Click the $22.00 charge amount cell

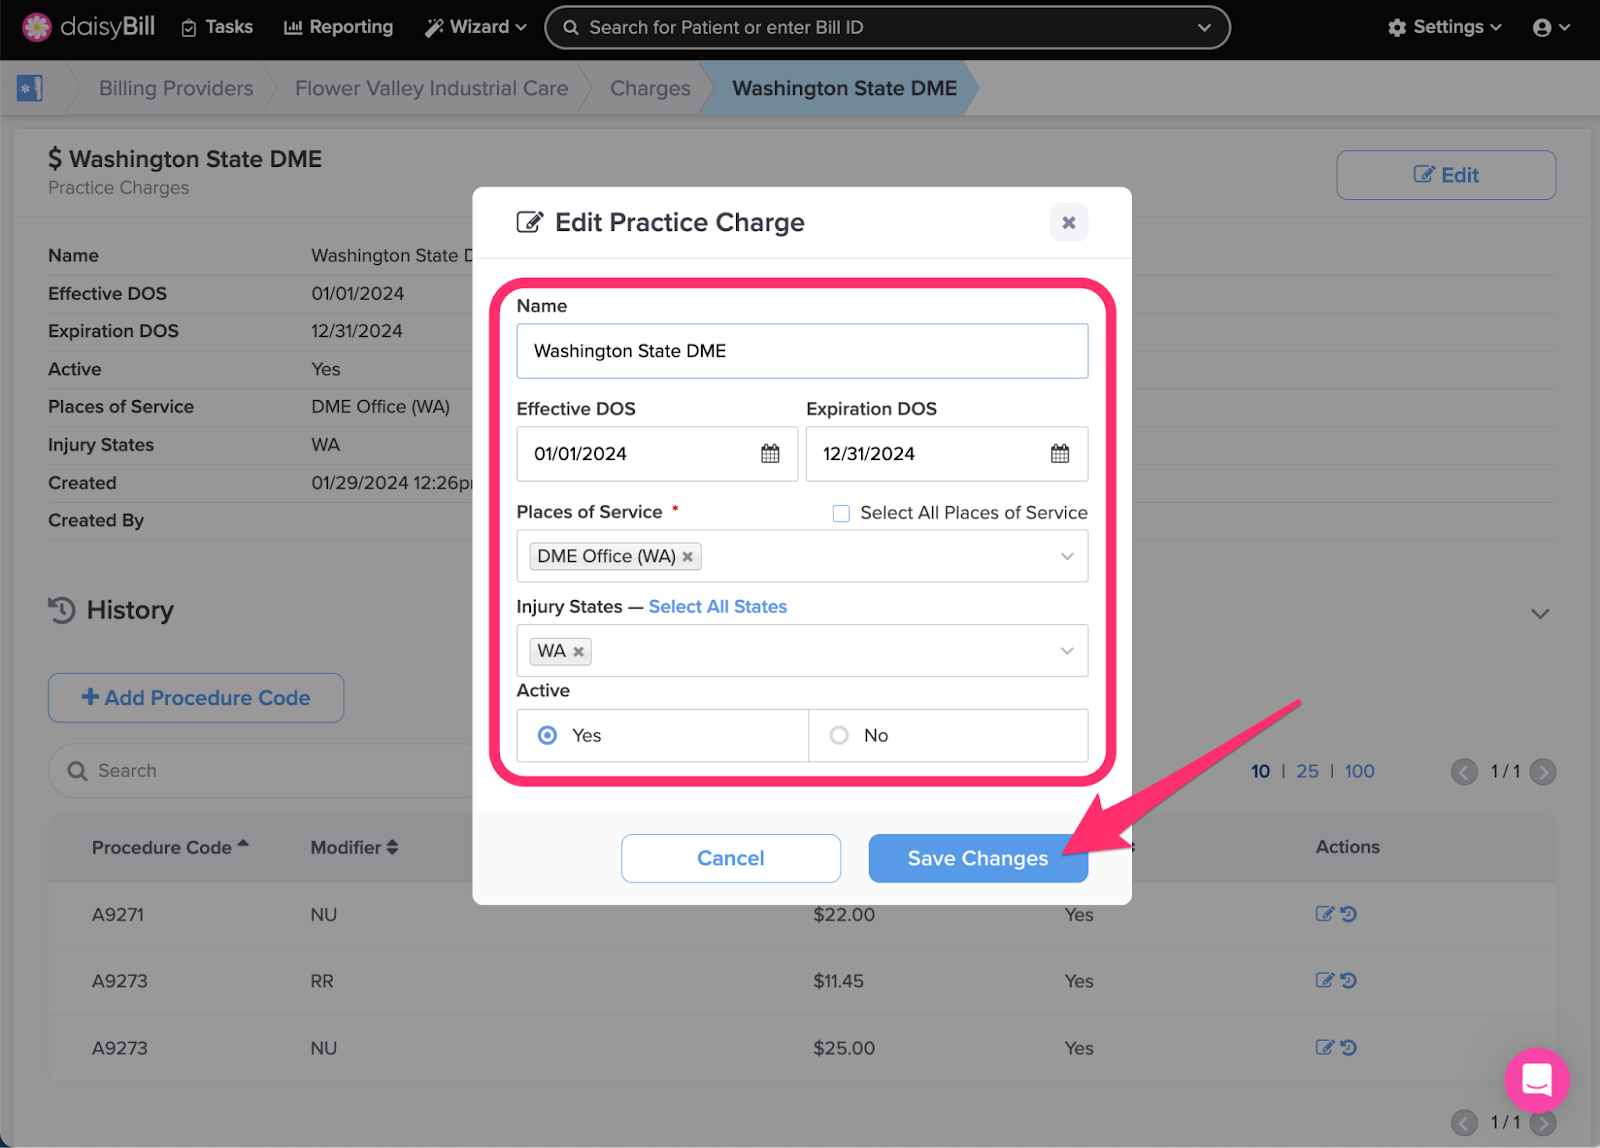tap(844, 915)
